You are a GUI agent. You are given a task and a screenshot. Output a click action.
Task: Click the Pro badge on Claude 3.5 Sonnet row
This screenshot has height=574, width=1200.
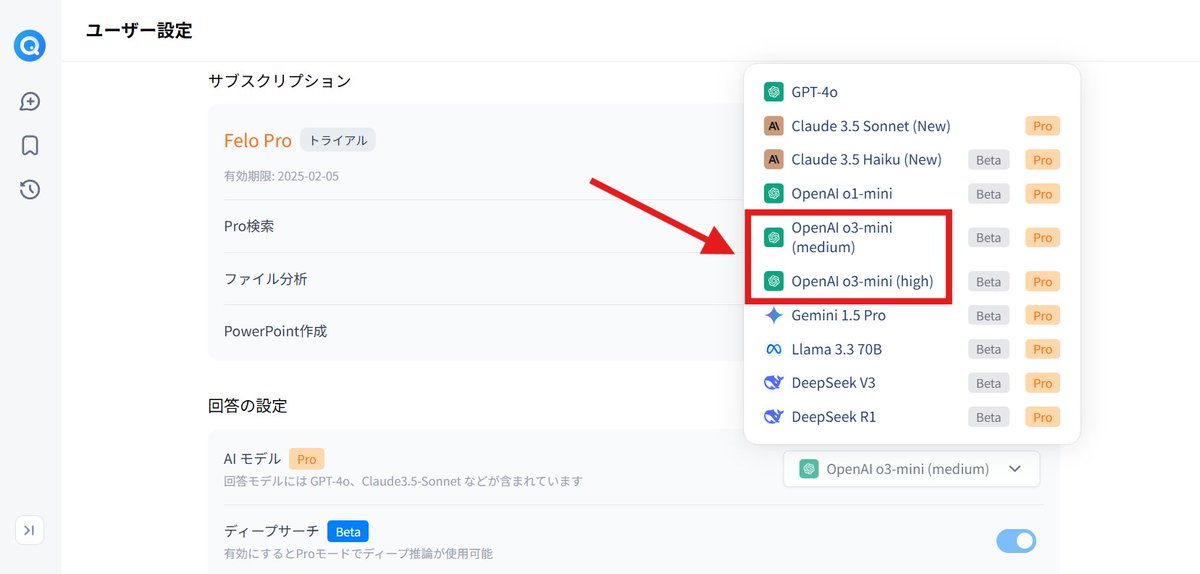point(1043,126)
